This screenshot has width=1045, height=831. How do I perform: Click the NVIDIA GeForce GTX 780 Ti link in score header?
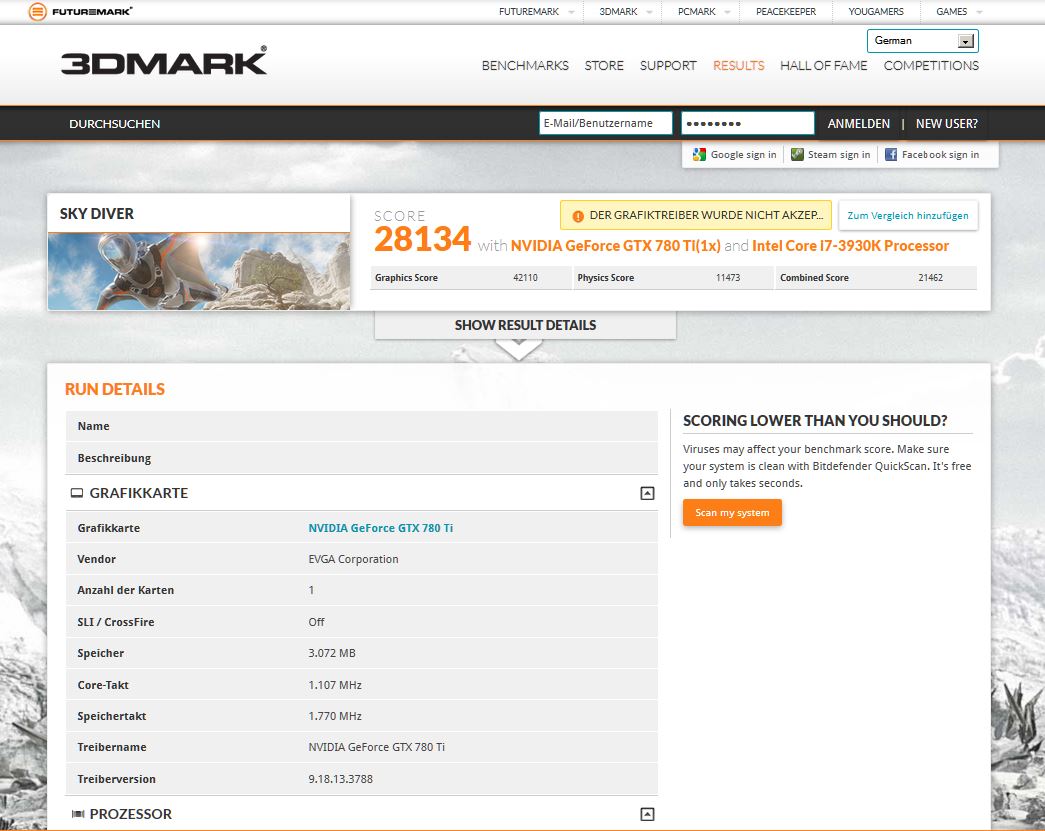click(615, 246)
